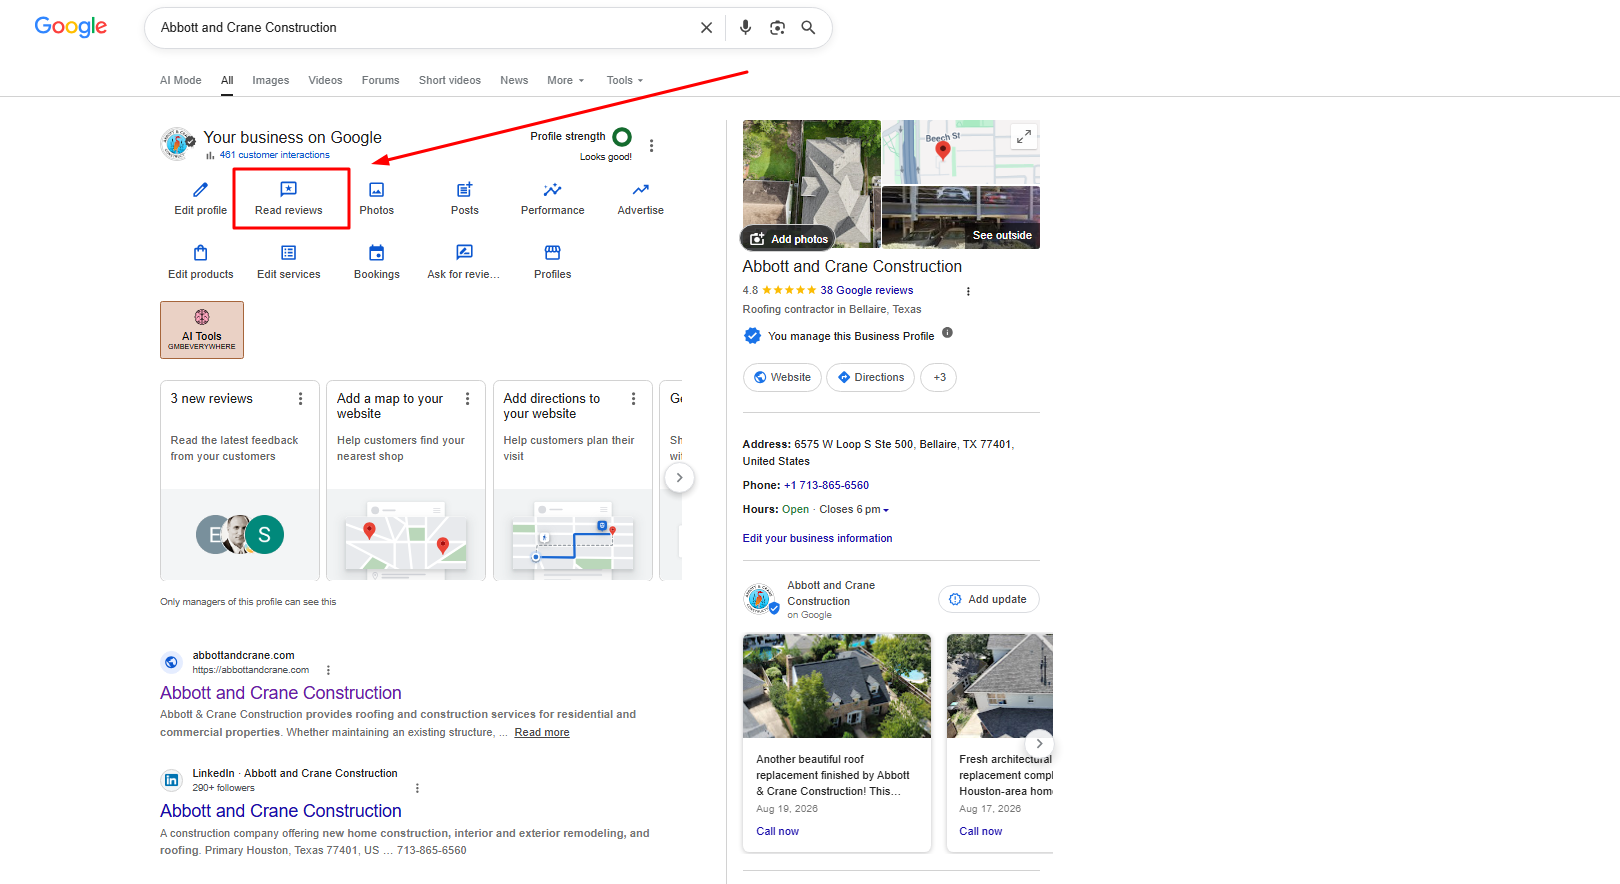Switch to Forums tab

[x=380, y=80]
